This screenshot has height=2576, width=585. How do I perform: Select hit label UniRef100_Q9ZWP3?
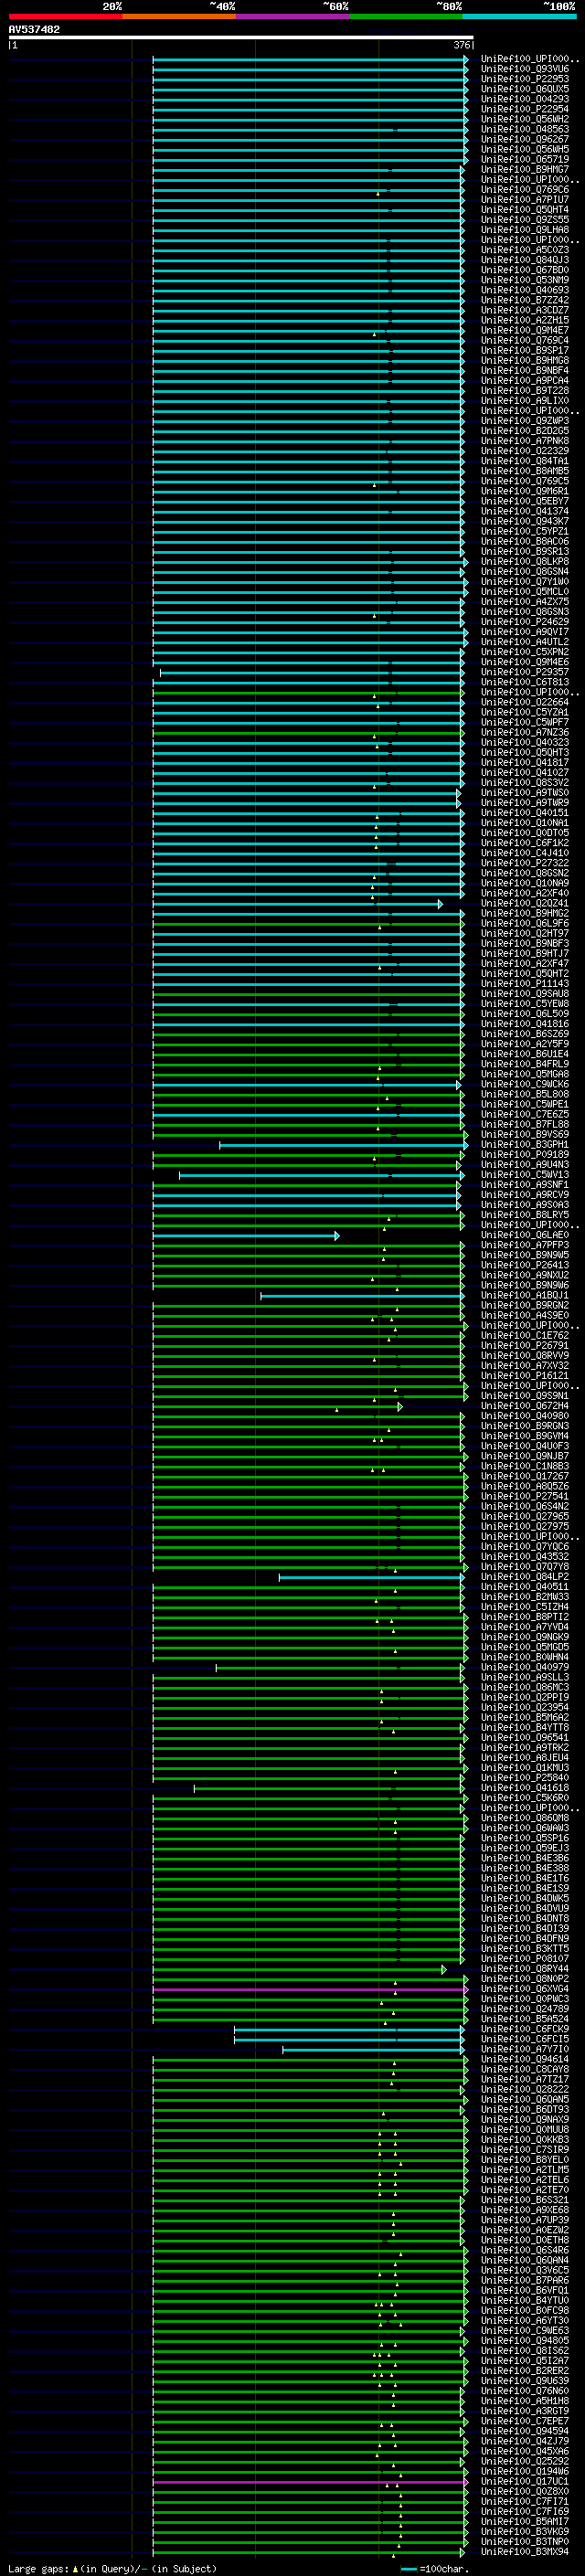point(525,421)
